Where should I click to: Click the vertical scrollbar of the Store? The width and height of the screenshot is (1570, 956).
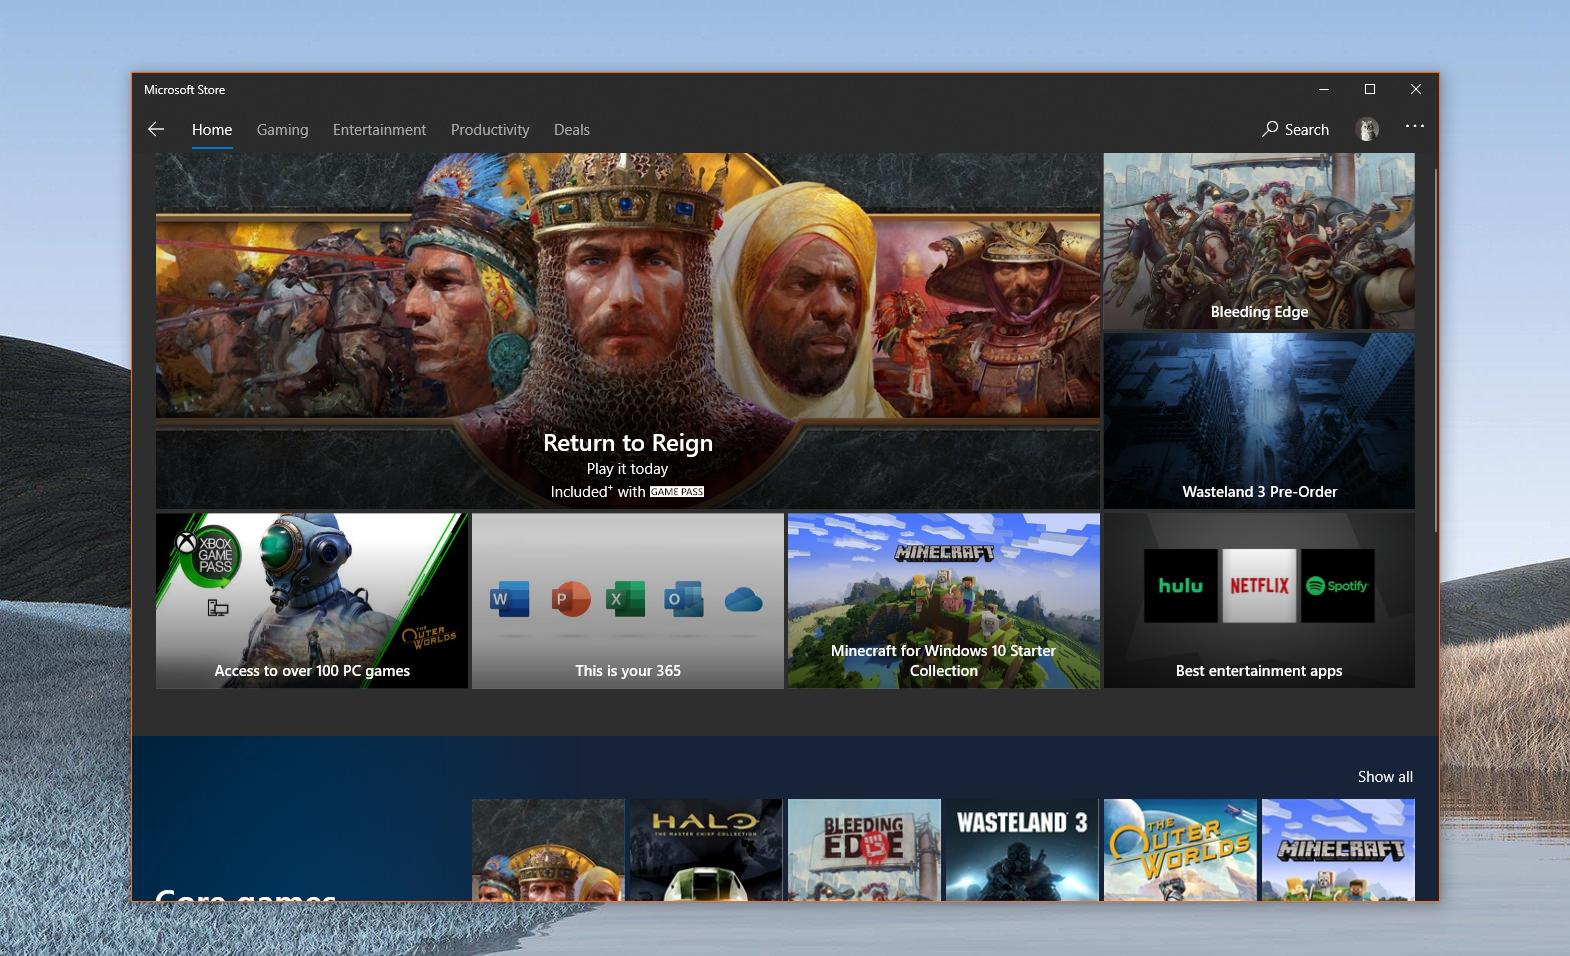click(1435, 350)
